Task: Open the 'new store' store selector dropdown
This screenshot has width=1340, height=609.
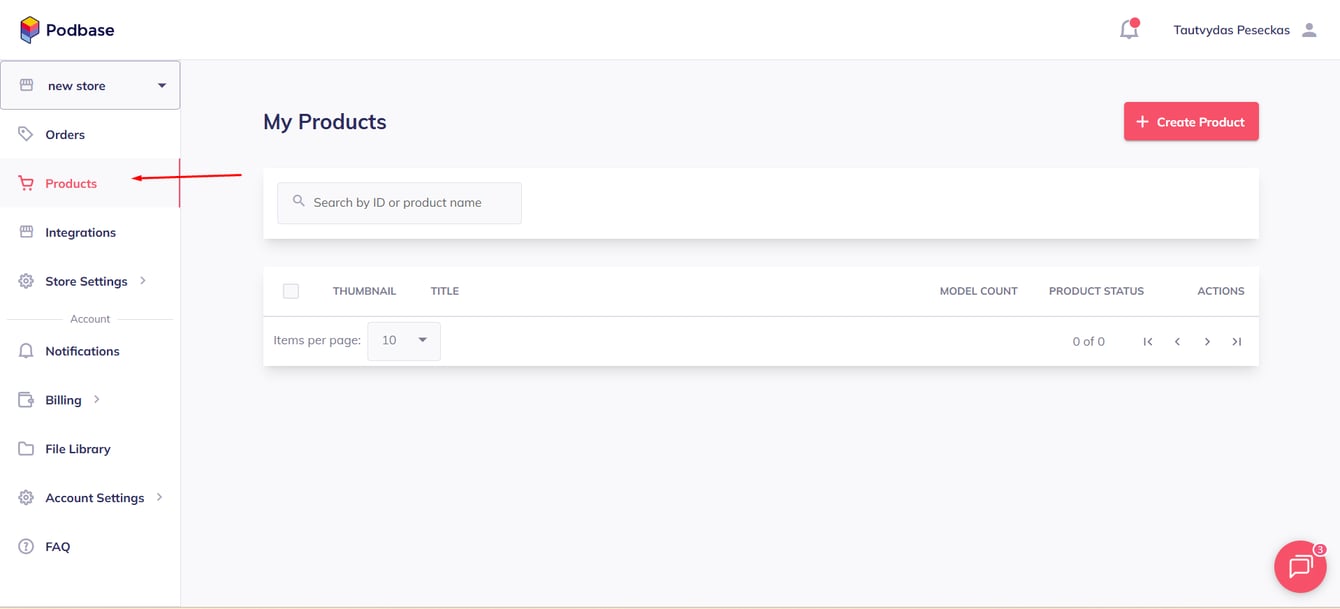Action: (x=90, y=85)
